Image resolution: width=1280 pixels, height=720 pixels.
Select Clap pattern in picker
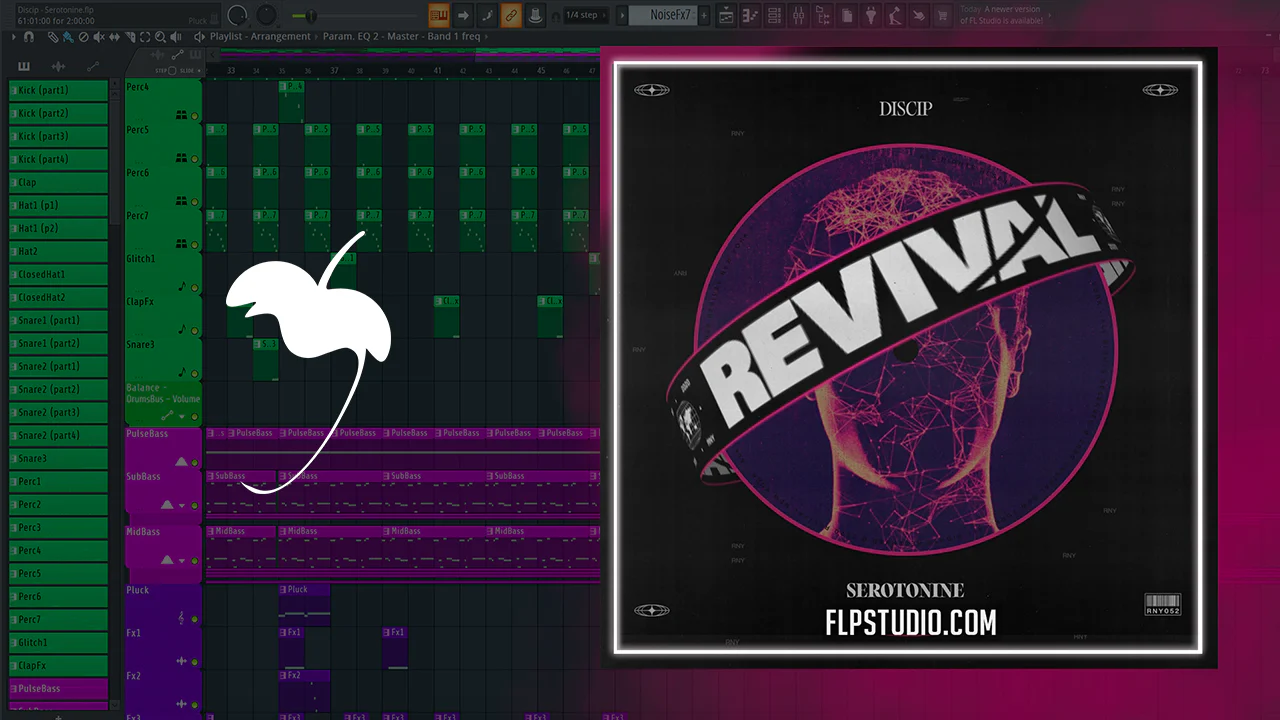(58, 182)
